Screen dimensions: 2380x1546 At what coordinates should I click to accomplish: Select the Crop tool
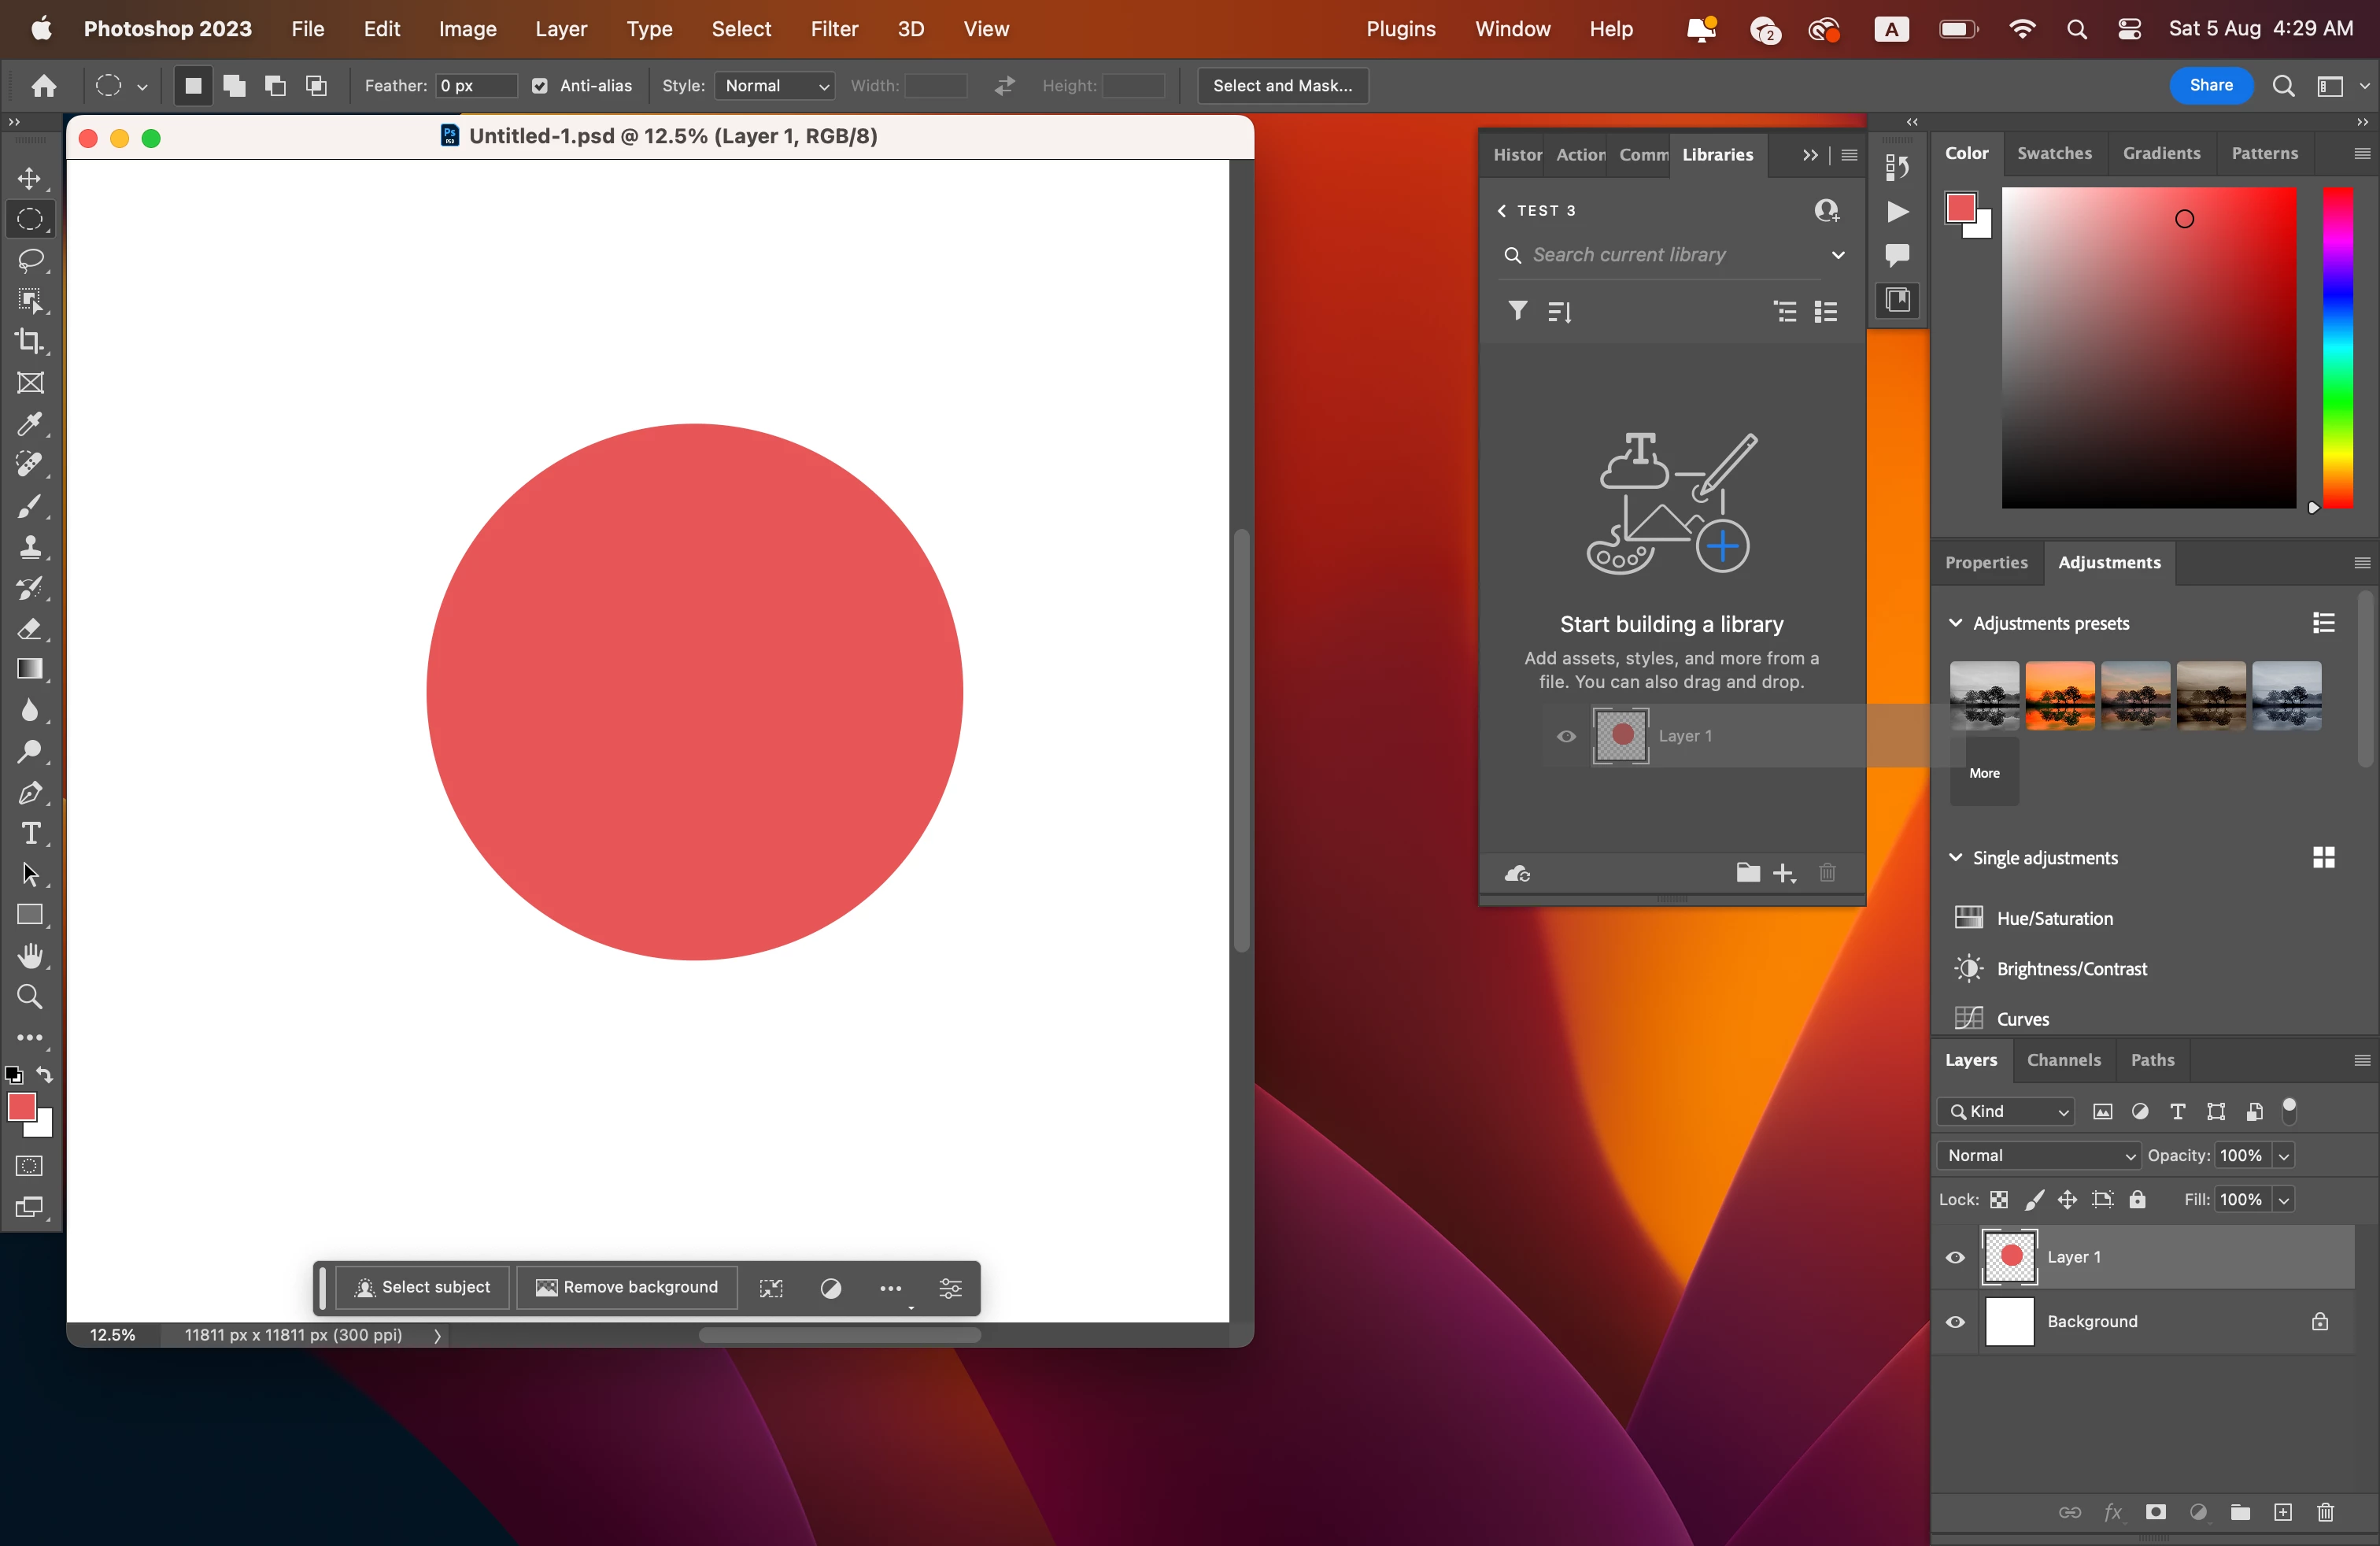[30, 342]
